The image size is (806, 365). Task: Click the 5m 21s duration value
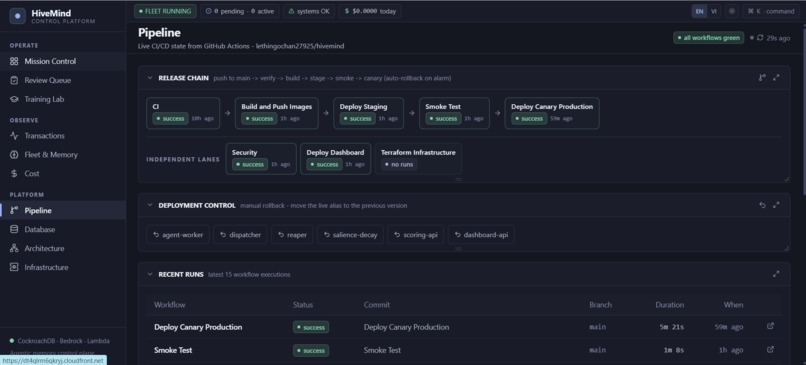pos(672,327)
